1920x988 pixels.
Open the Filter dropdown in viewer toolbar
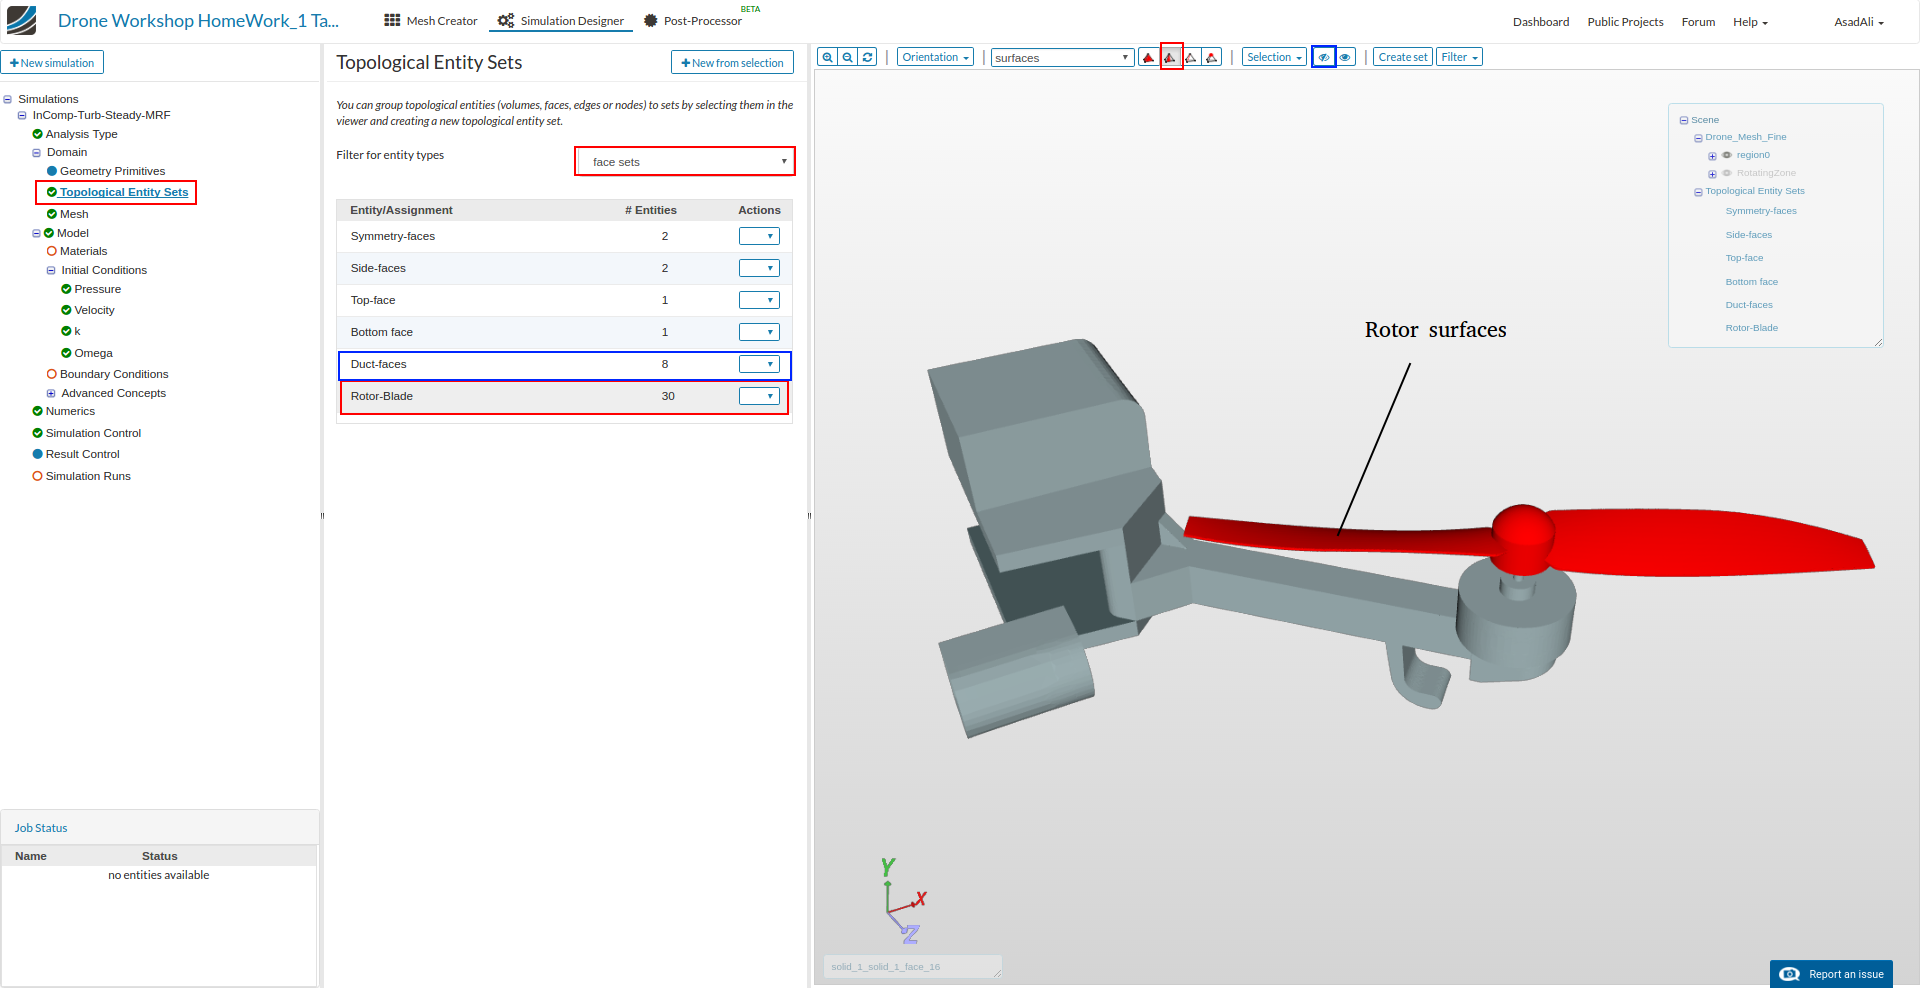(x=1459, y=57)
